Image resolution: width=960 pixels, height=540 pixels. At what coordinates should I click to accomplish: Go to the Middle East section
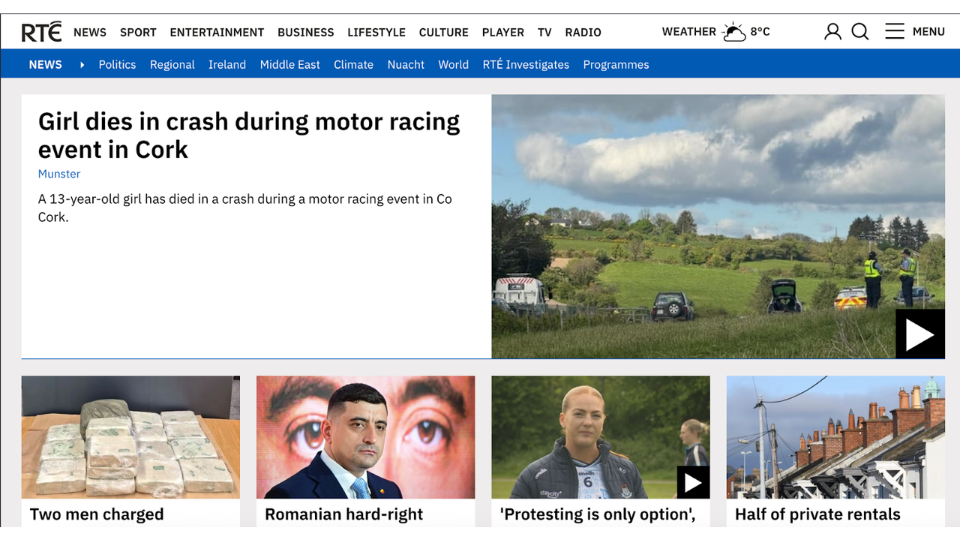tap(290, 65)
